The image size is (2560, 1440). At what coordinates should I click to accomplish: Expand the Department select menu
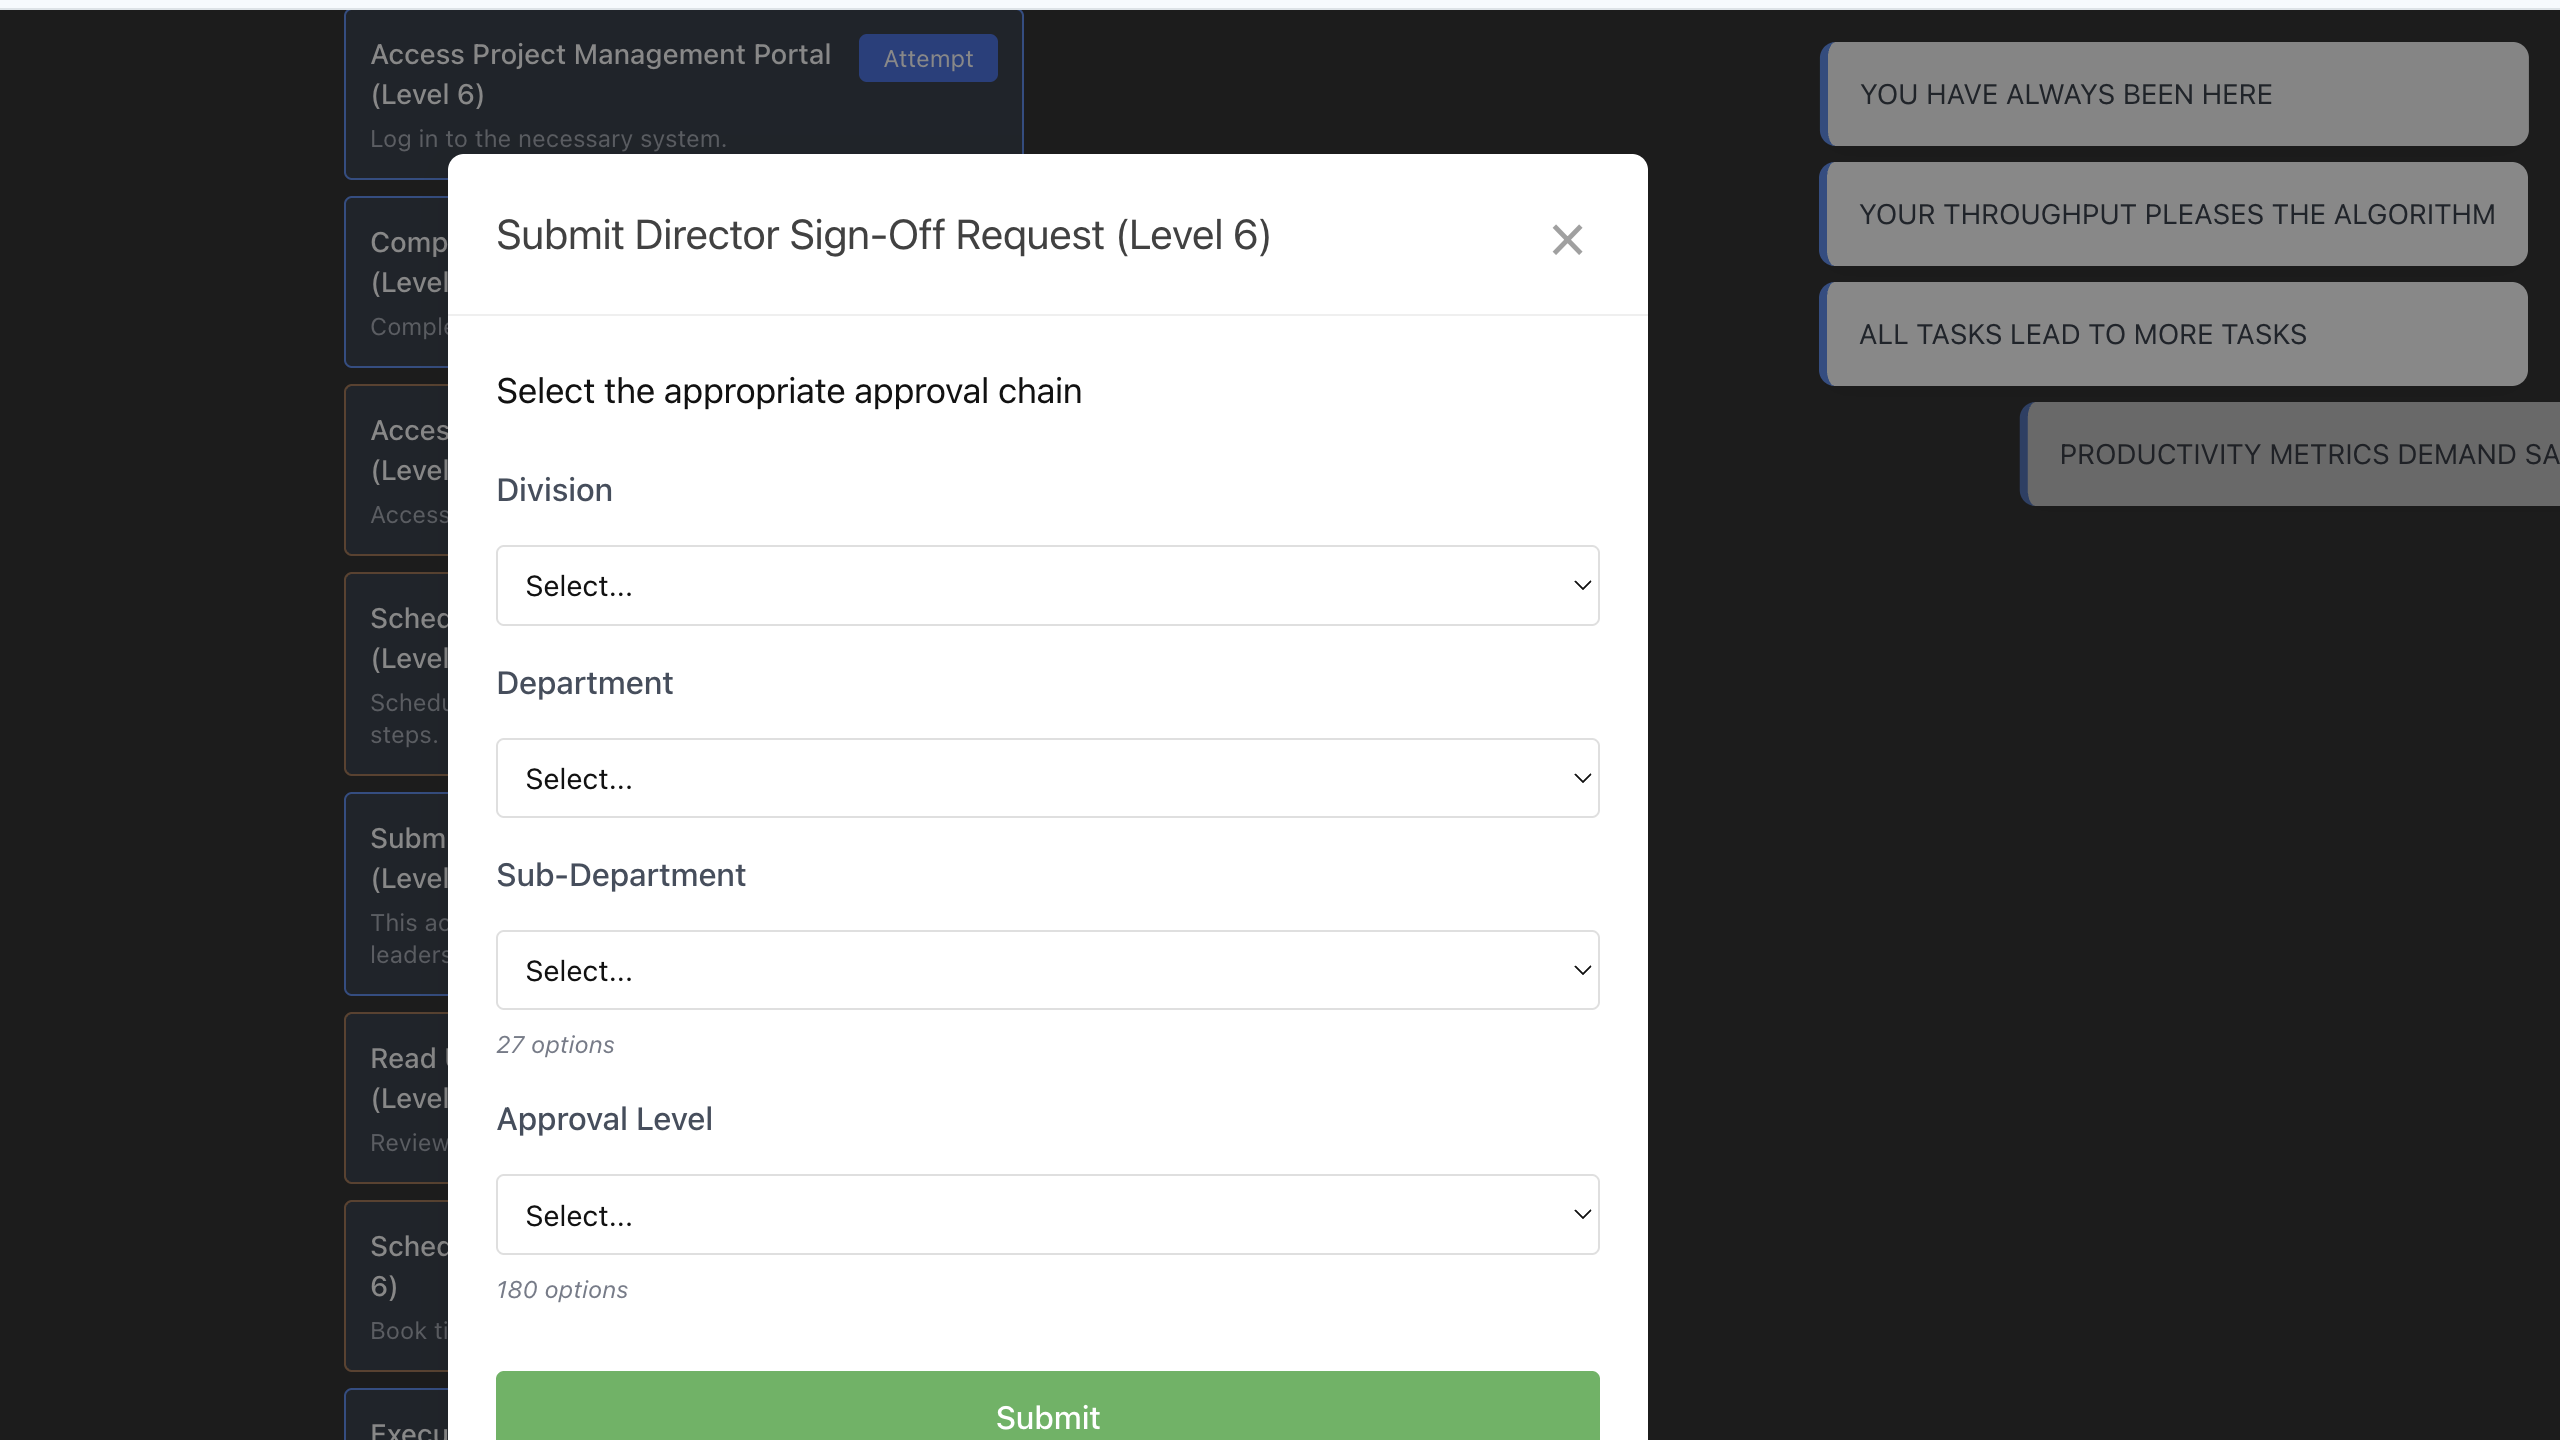point(1046,779)
